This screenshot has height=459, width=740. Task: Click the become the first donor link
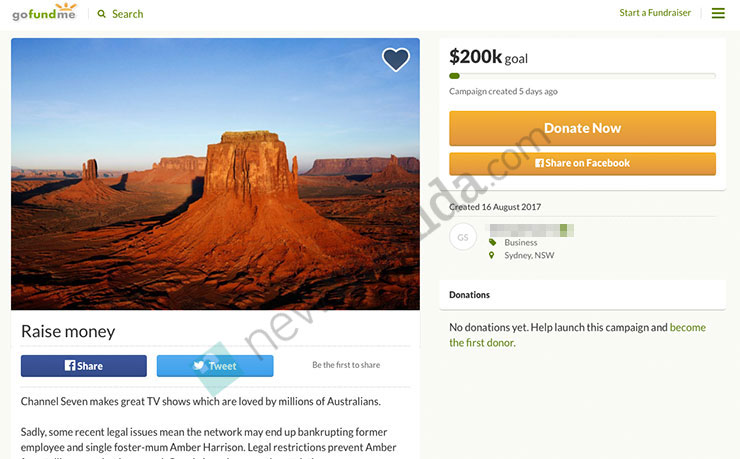click(x=577, y=335)
